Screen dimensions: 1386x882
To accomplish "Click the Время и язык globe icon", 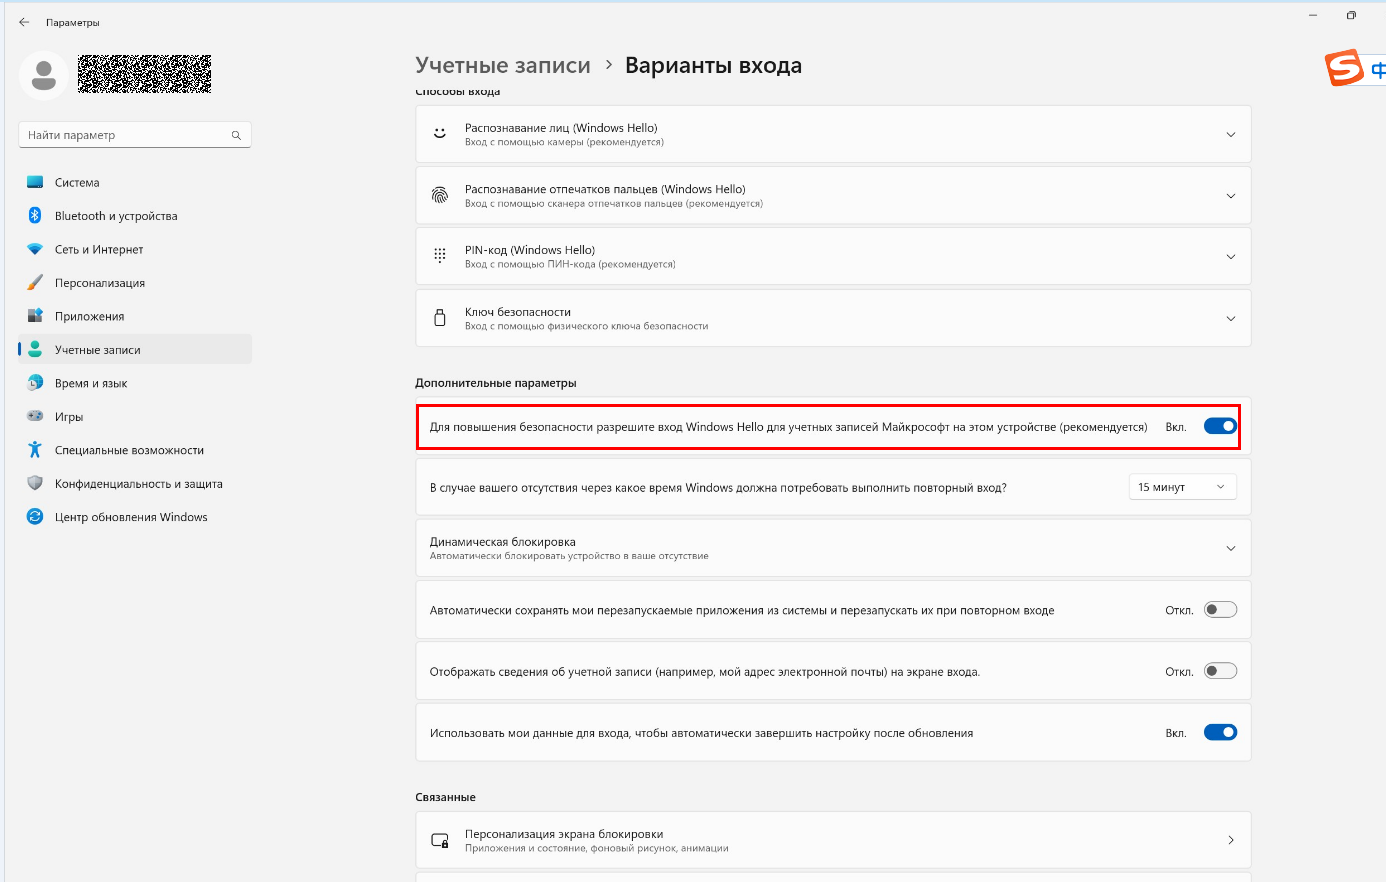I will tap(35, 383).
